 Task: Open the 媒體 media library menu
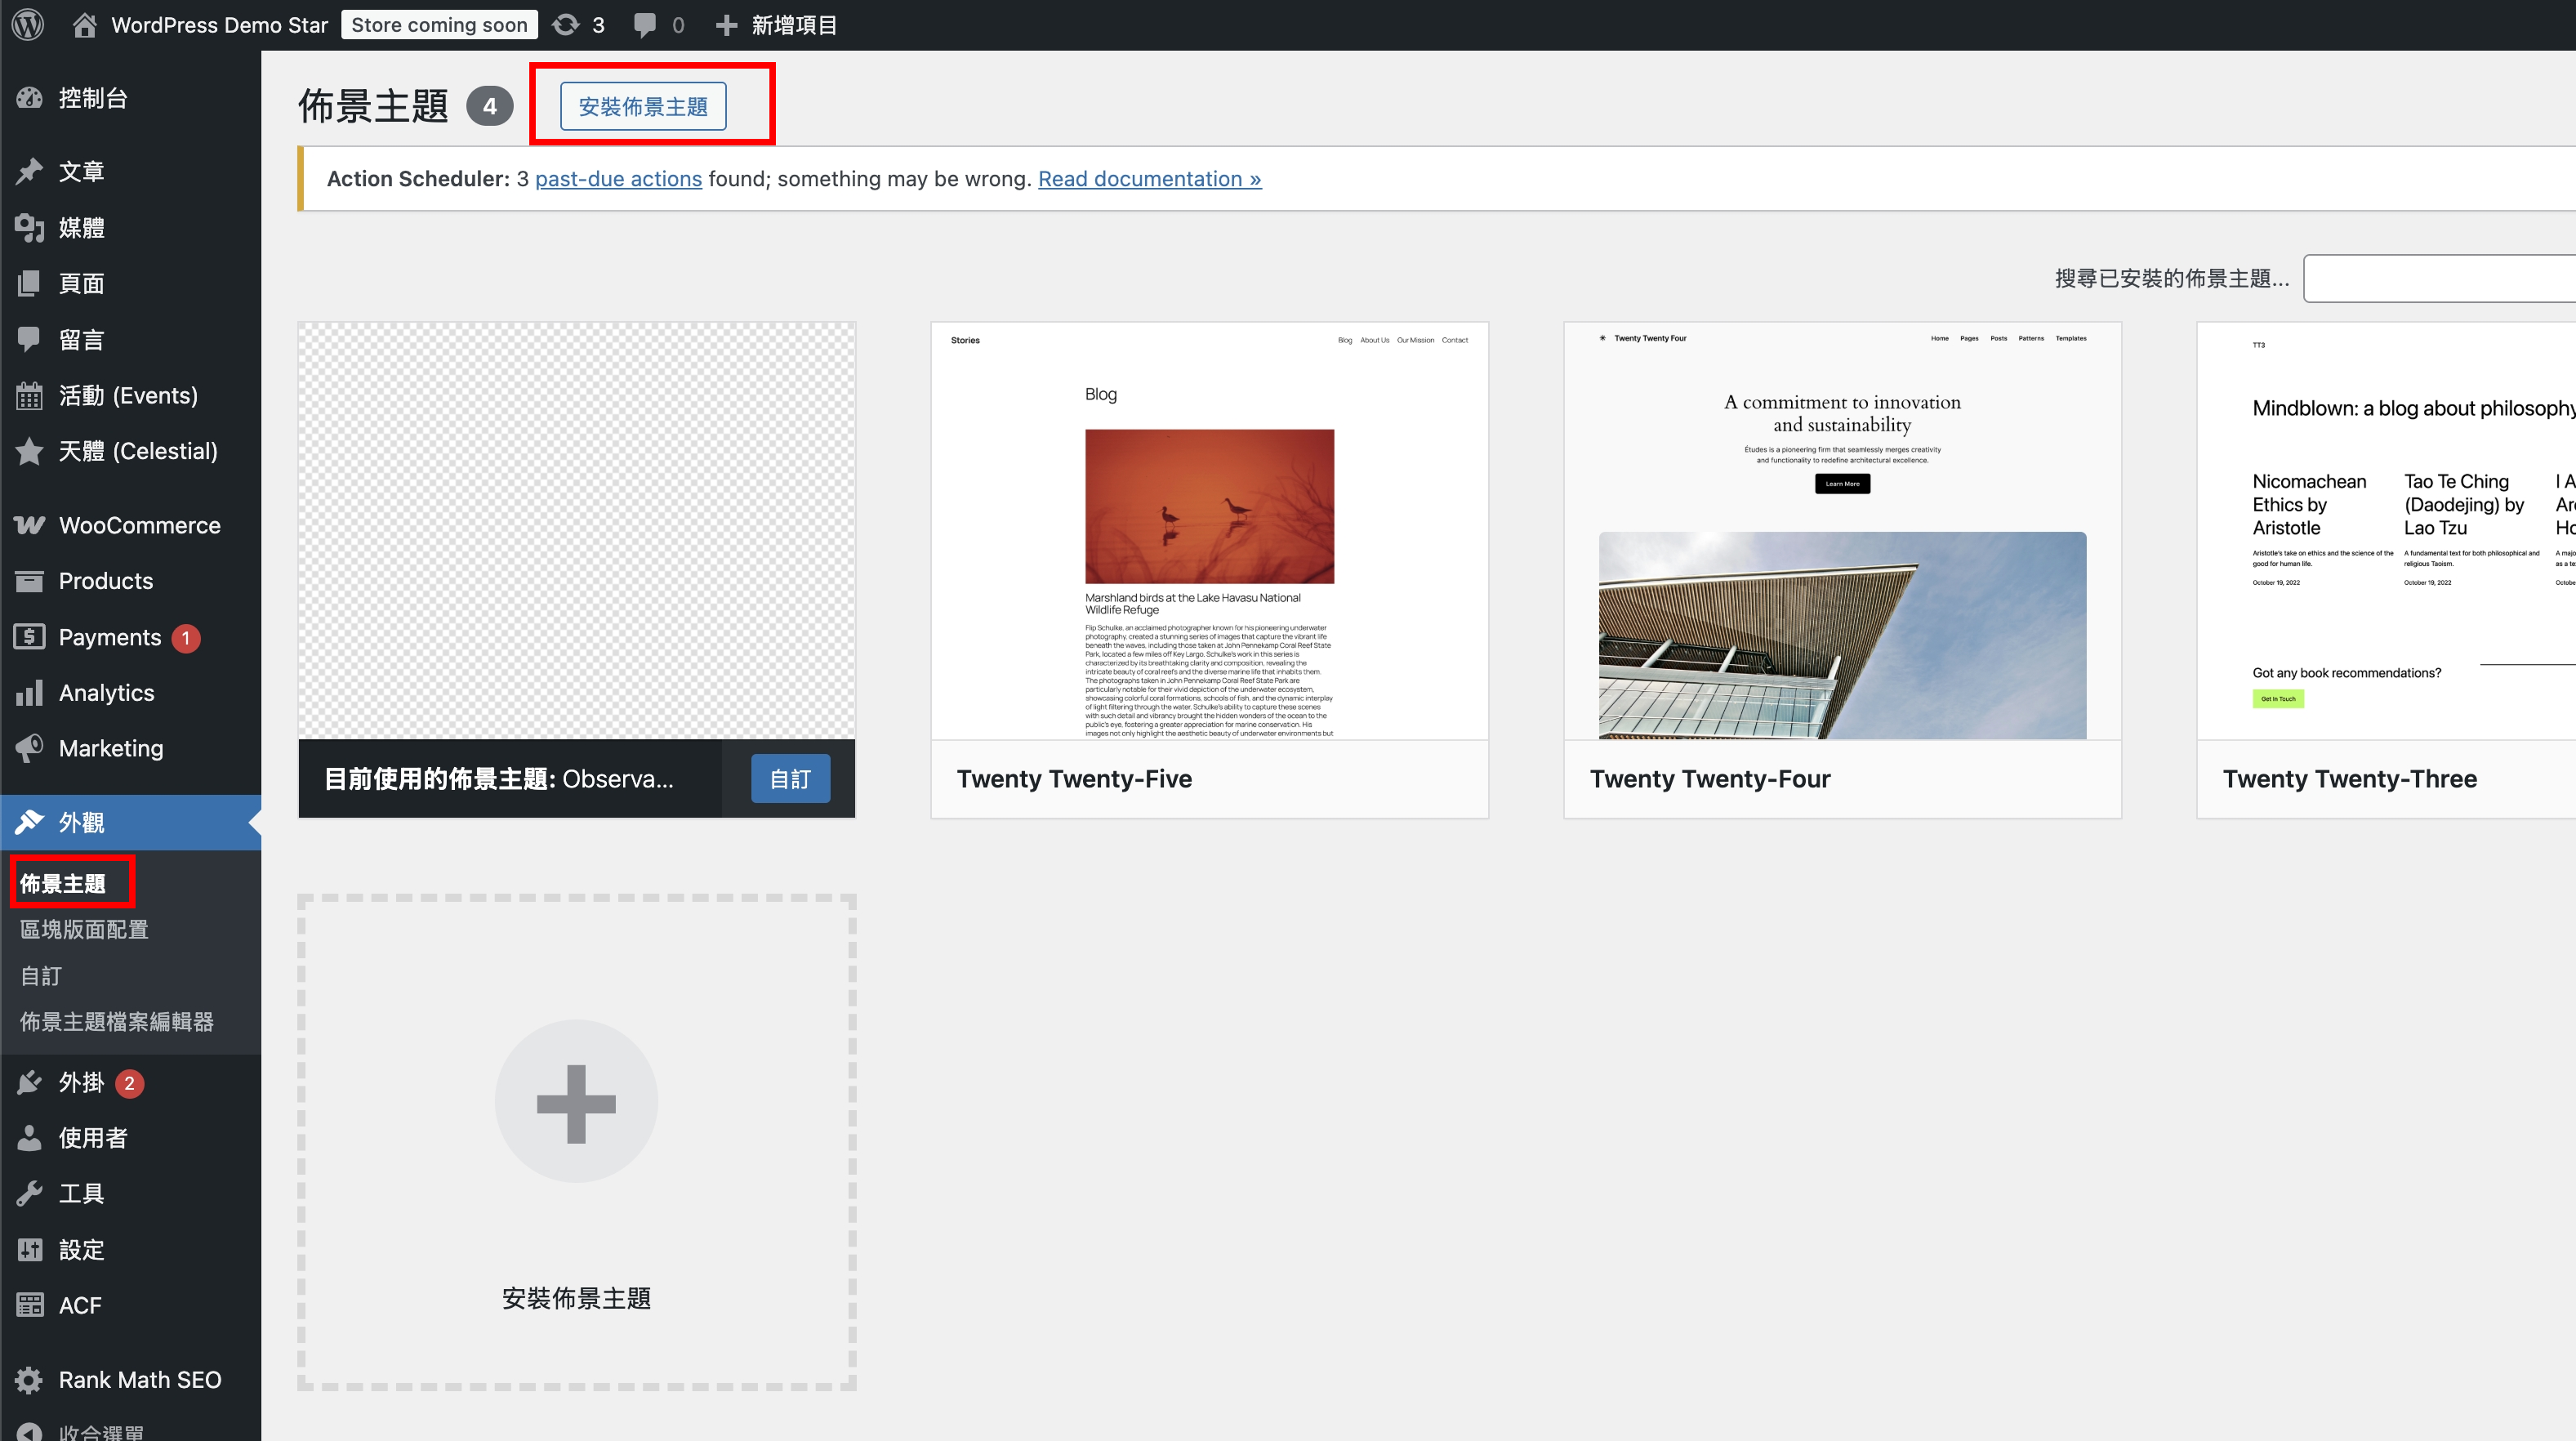coord(81,228)
